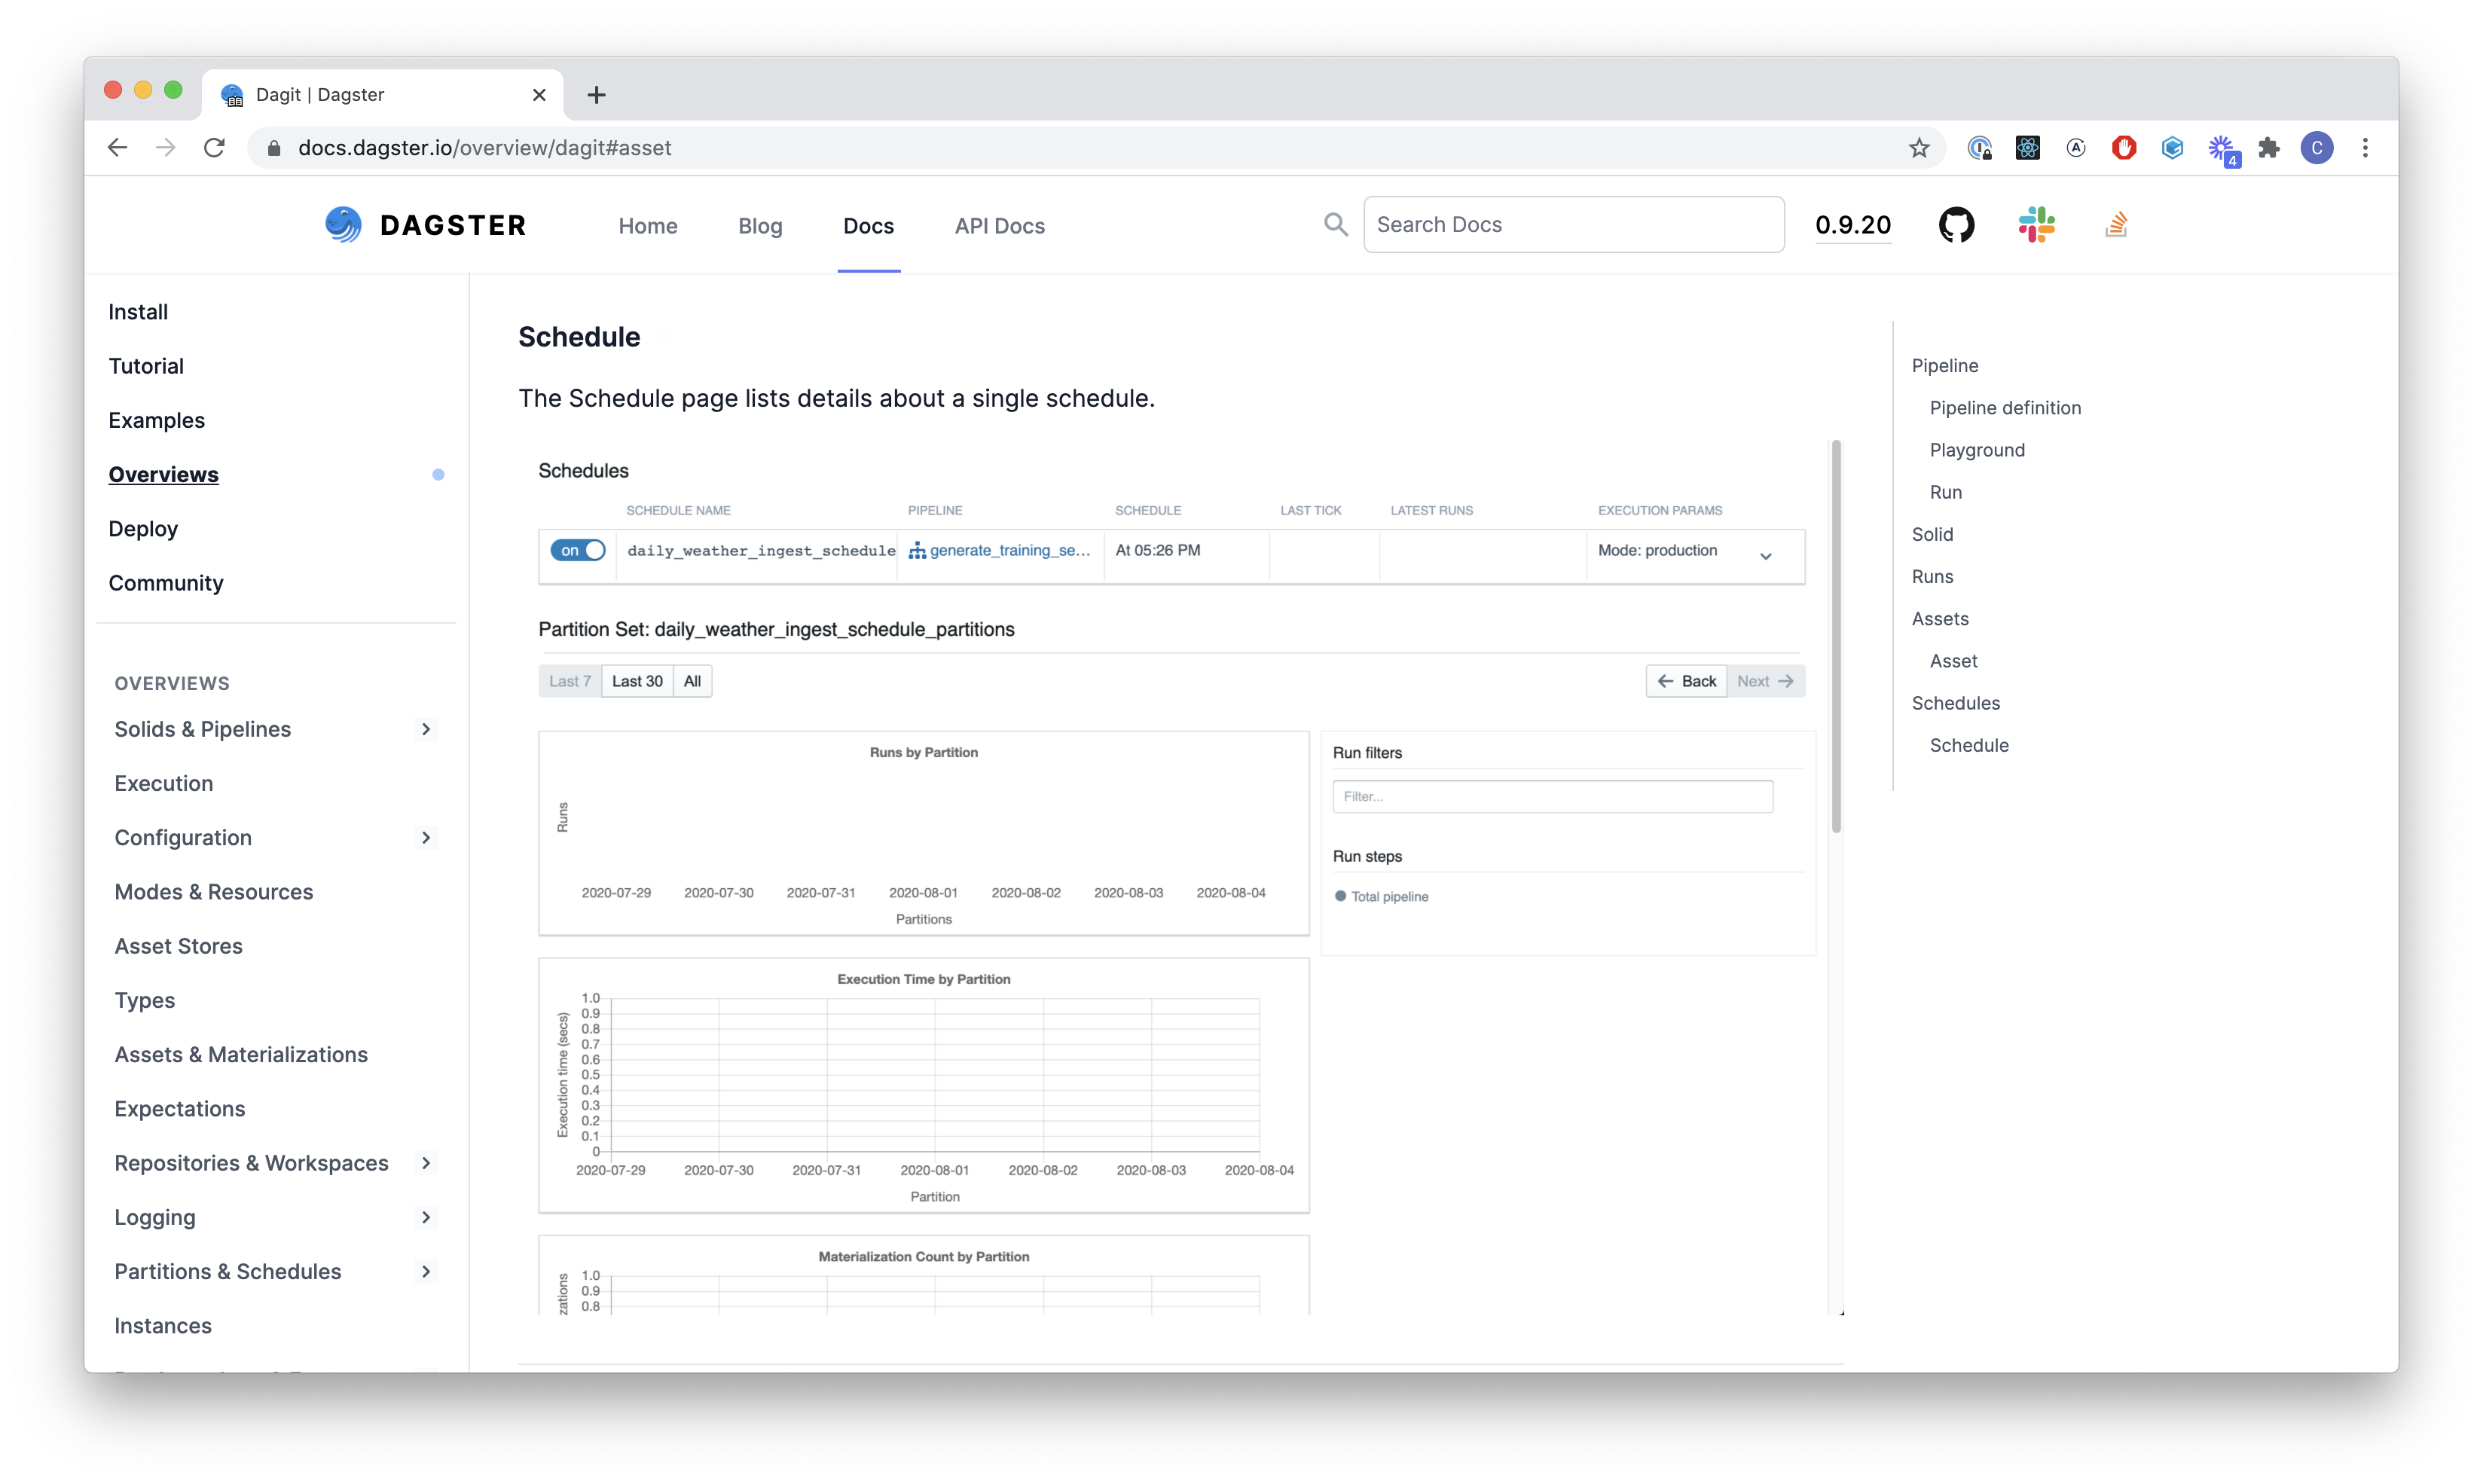Screen dimensions: 2483x1484
Task: Open the Slack community icon
Action: pos(2036,225)
